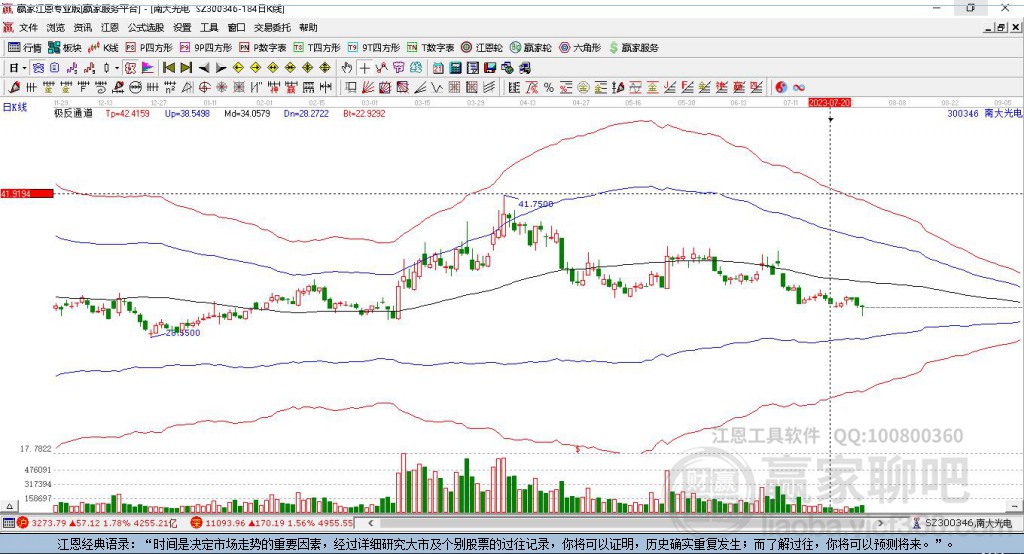Click the Dn=28.2722 indicator value
The height and width of the screenshot is (554, 1024).
tap(306, 113)
